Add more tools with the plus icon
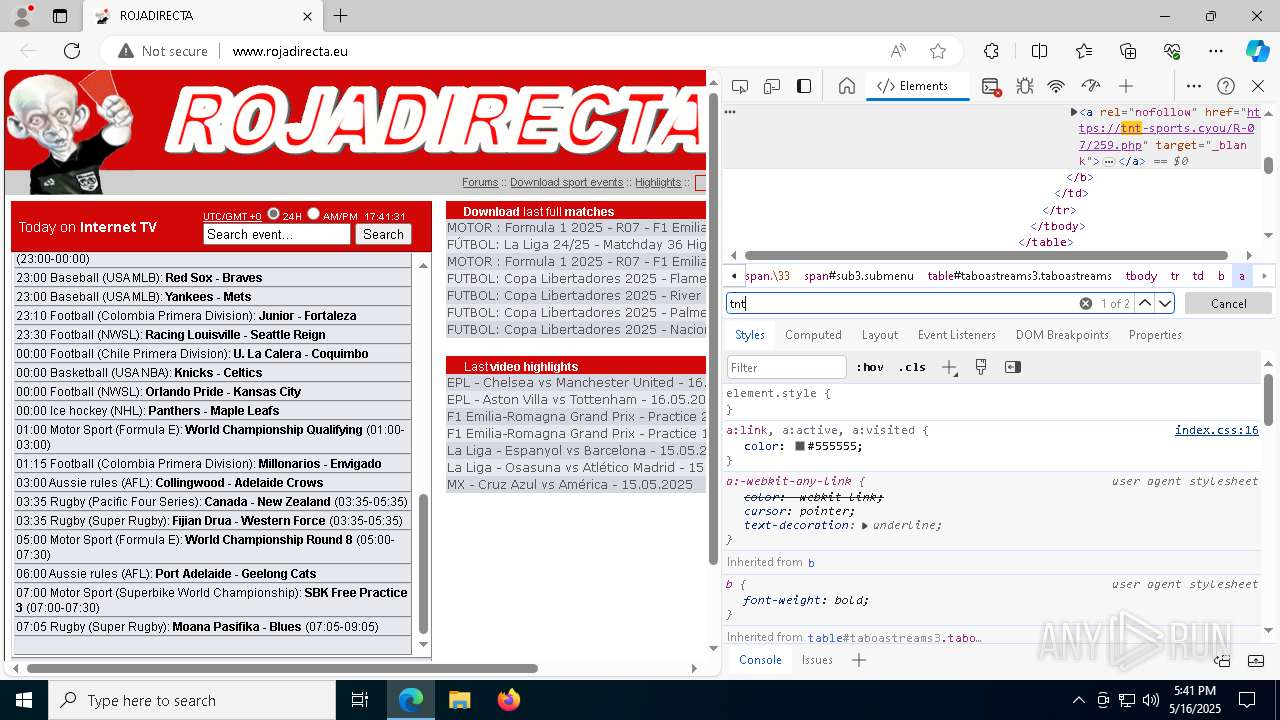This screenshot has width=1280, height=720. point(1126,86)
